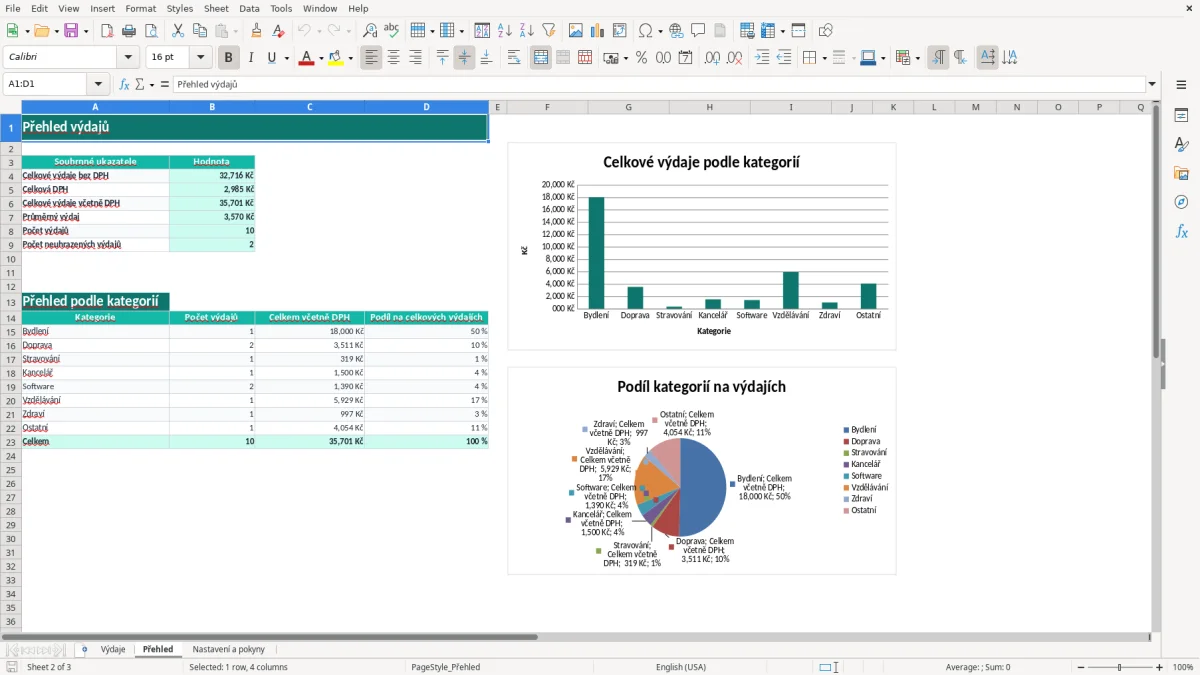Insert a special character (Omega icon)
This screenshot has width=1200, height=675.
(x=645, y=31)
